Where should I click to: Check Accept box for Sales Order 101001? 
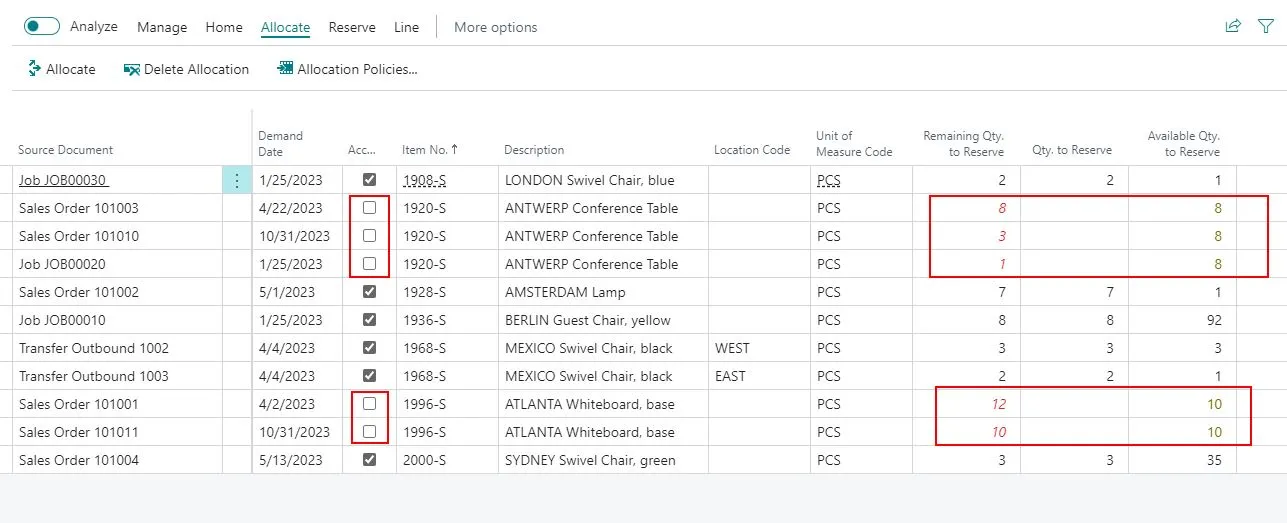pyautogui.click(x=370, y=404)
